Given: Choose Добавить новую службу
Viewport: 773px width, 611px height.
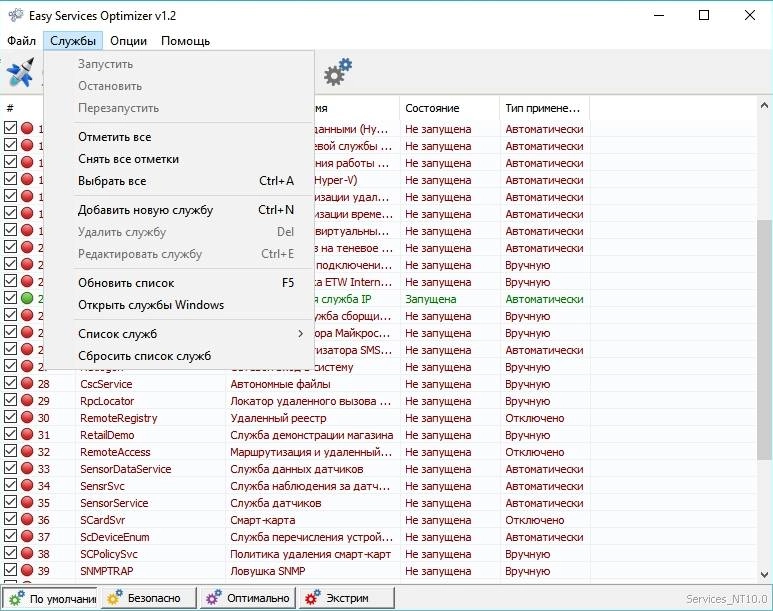Looking at the screenshot, I should coord(179,210).
